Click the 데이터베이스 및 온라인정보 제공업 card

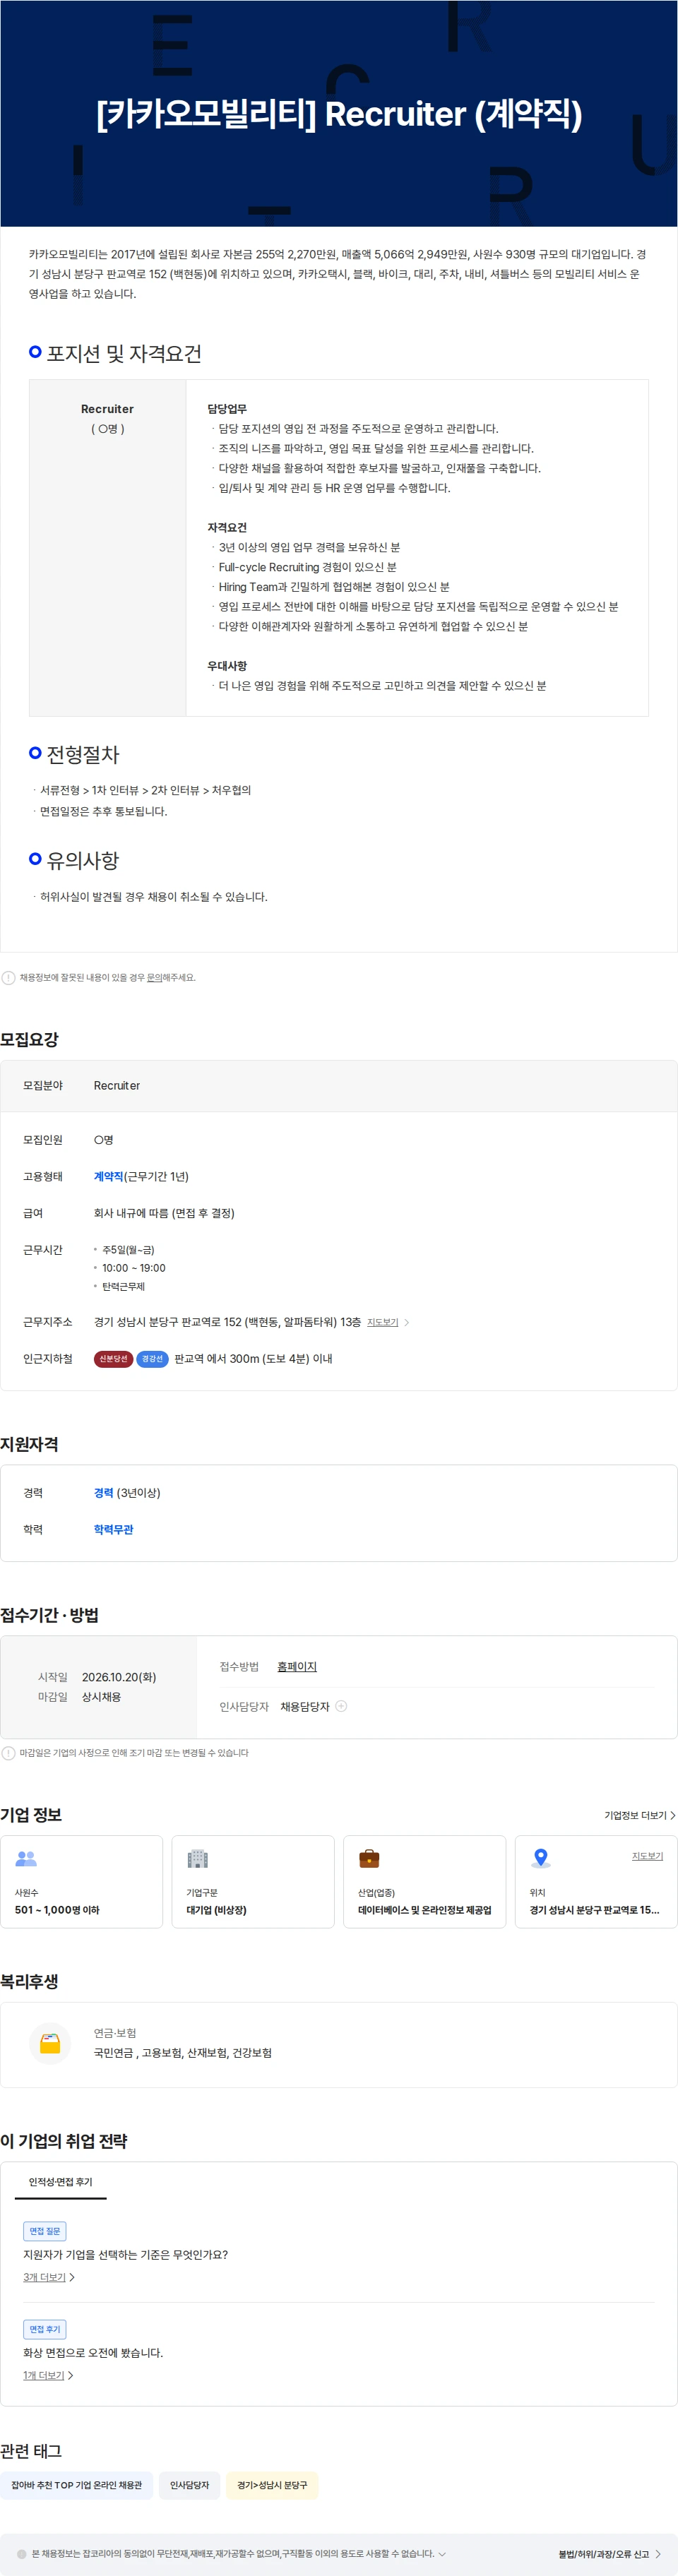(425, 1881)
